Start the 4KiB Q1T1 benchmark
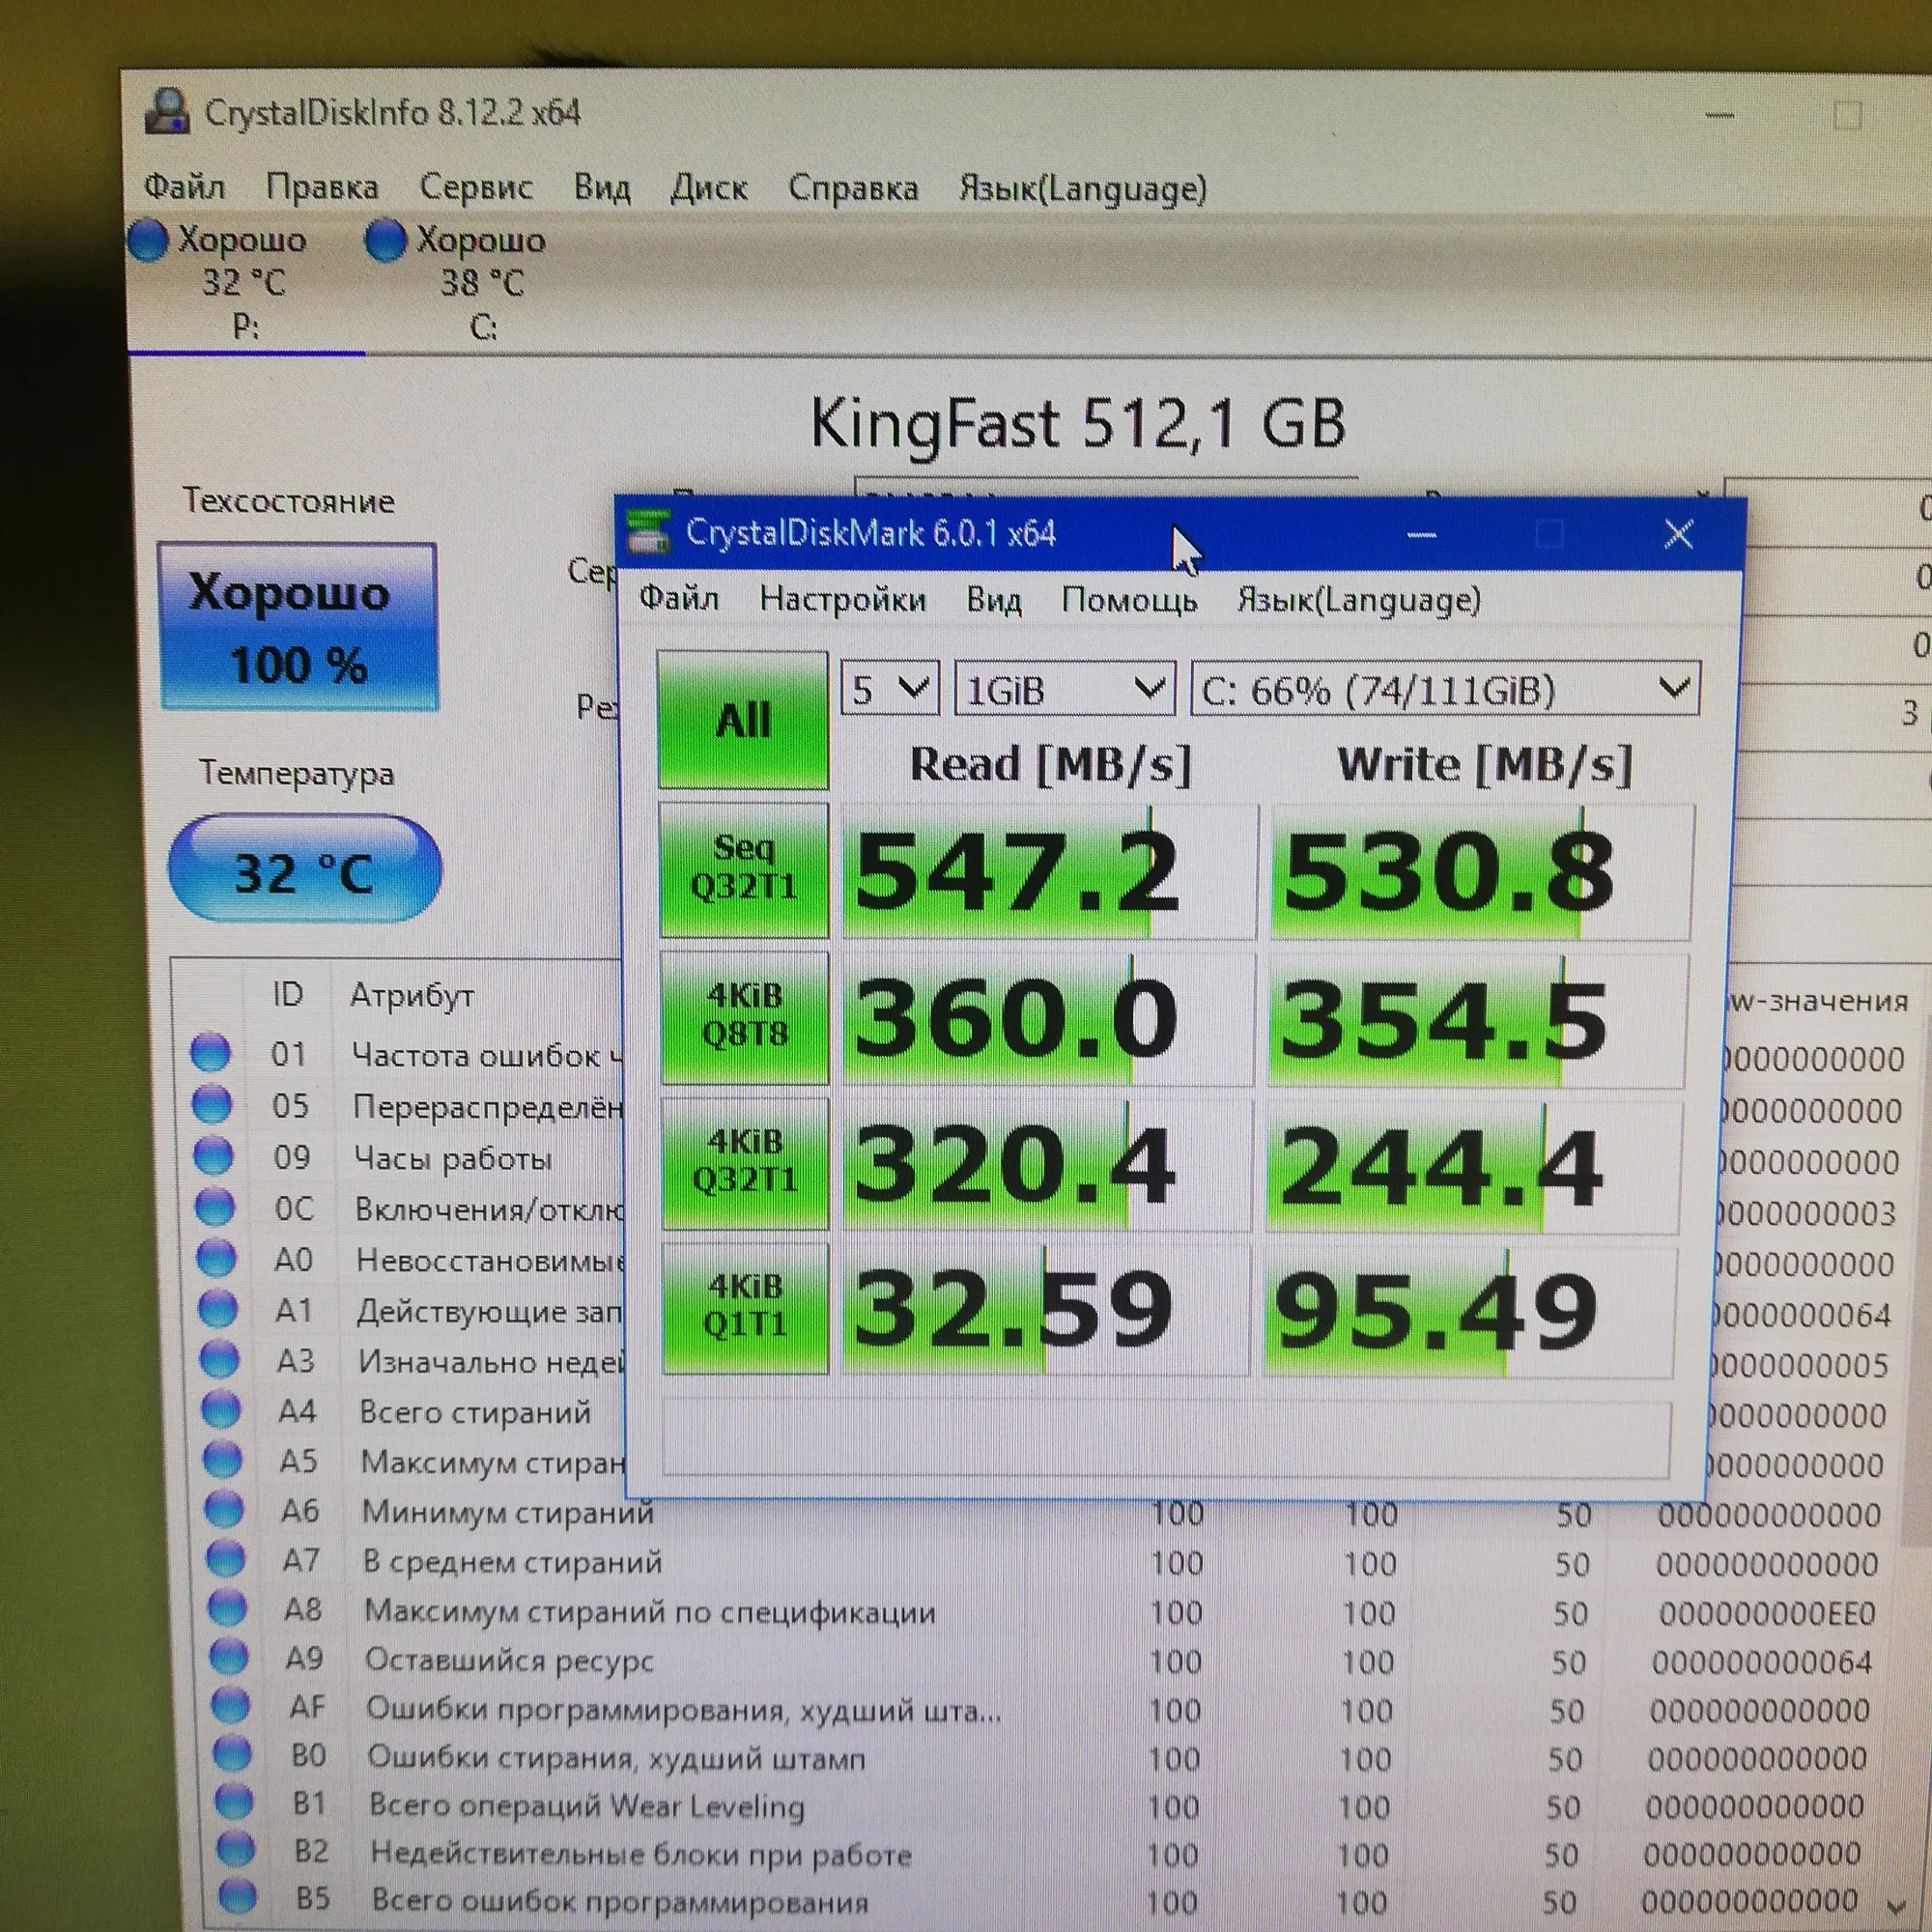The height and width of the screenshot is (1932, 1932). (x=746, y=1307)
